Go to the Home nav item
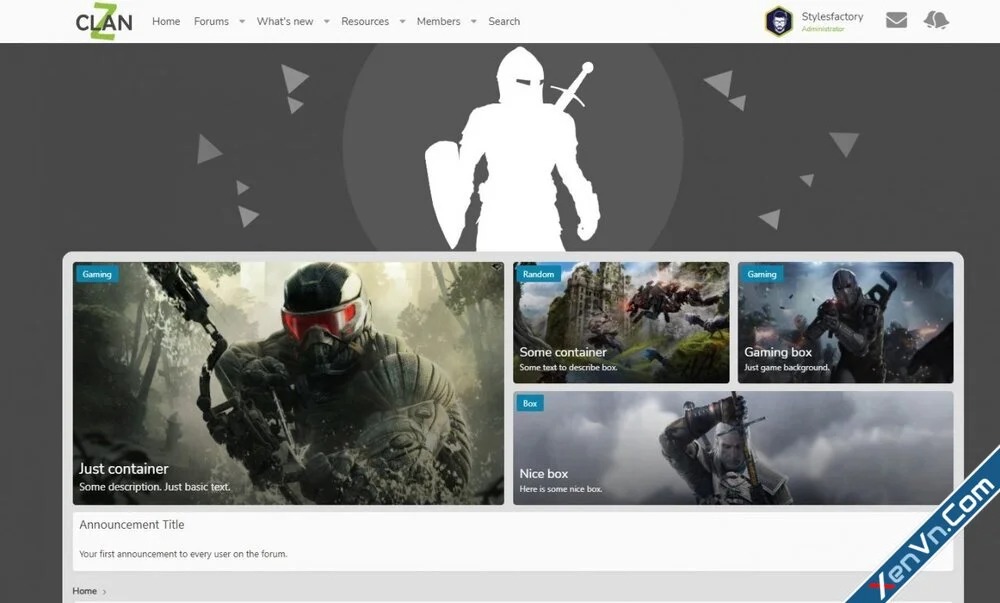The image size is (1000, 603). pos(166,21)
